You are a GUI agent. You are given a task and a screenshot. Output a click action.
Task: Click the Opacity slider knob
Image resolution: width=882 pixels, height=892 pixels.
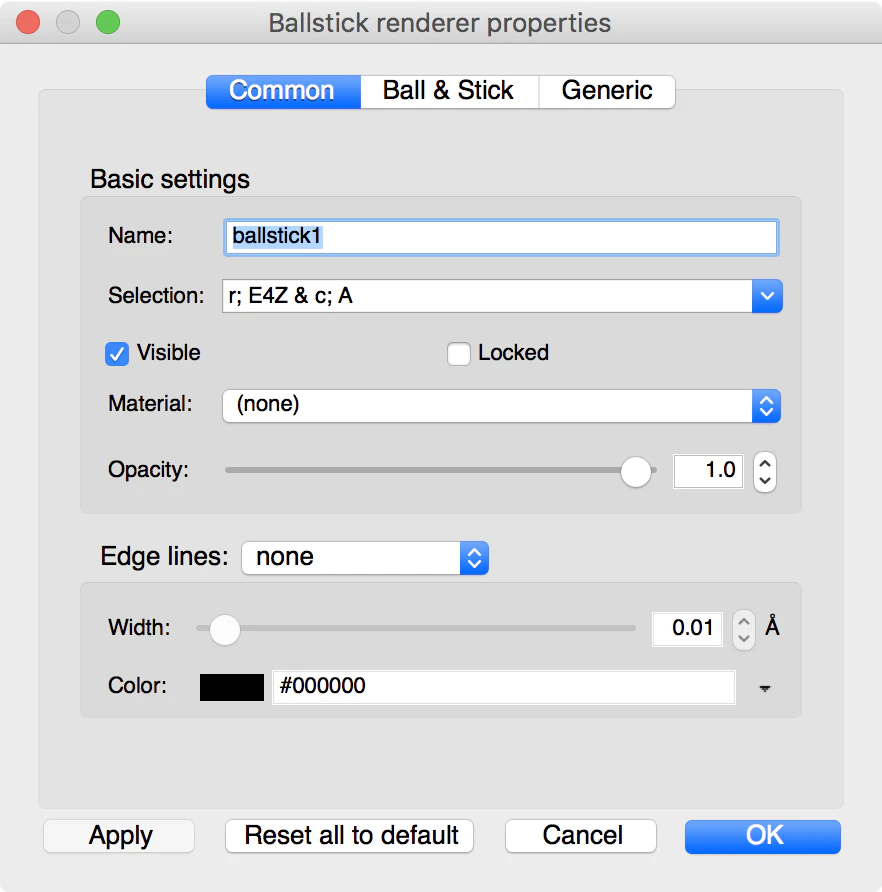[636, 472]
